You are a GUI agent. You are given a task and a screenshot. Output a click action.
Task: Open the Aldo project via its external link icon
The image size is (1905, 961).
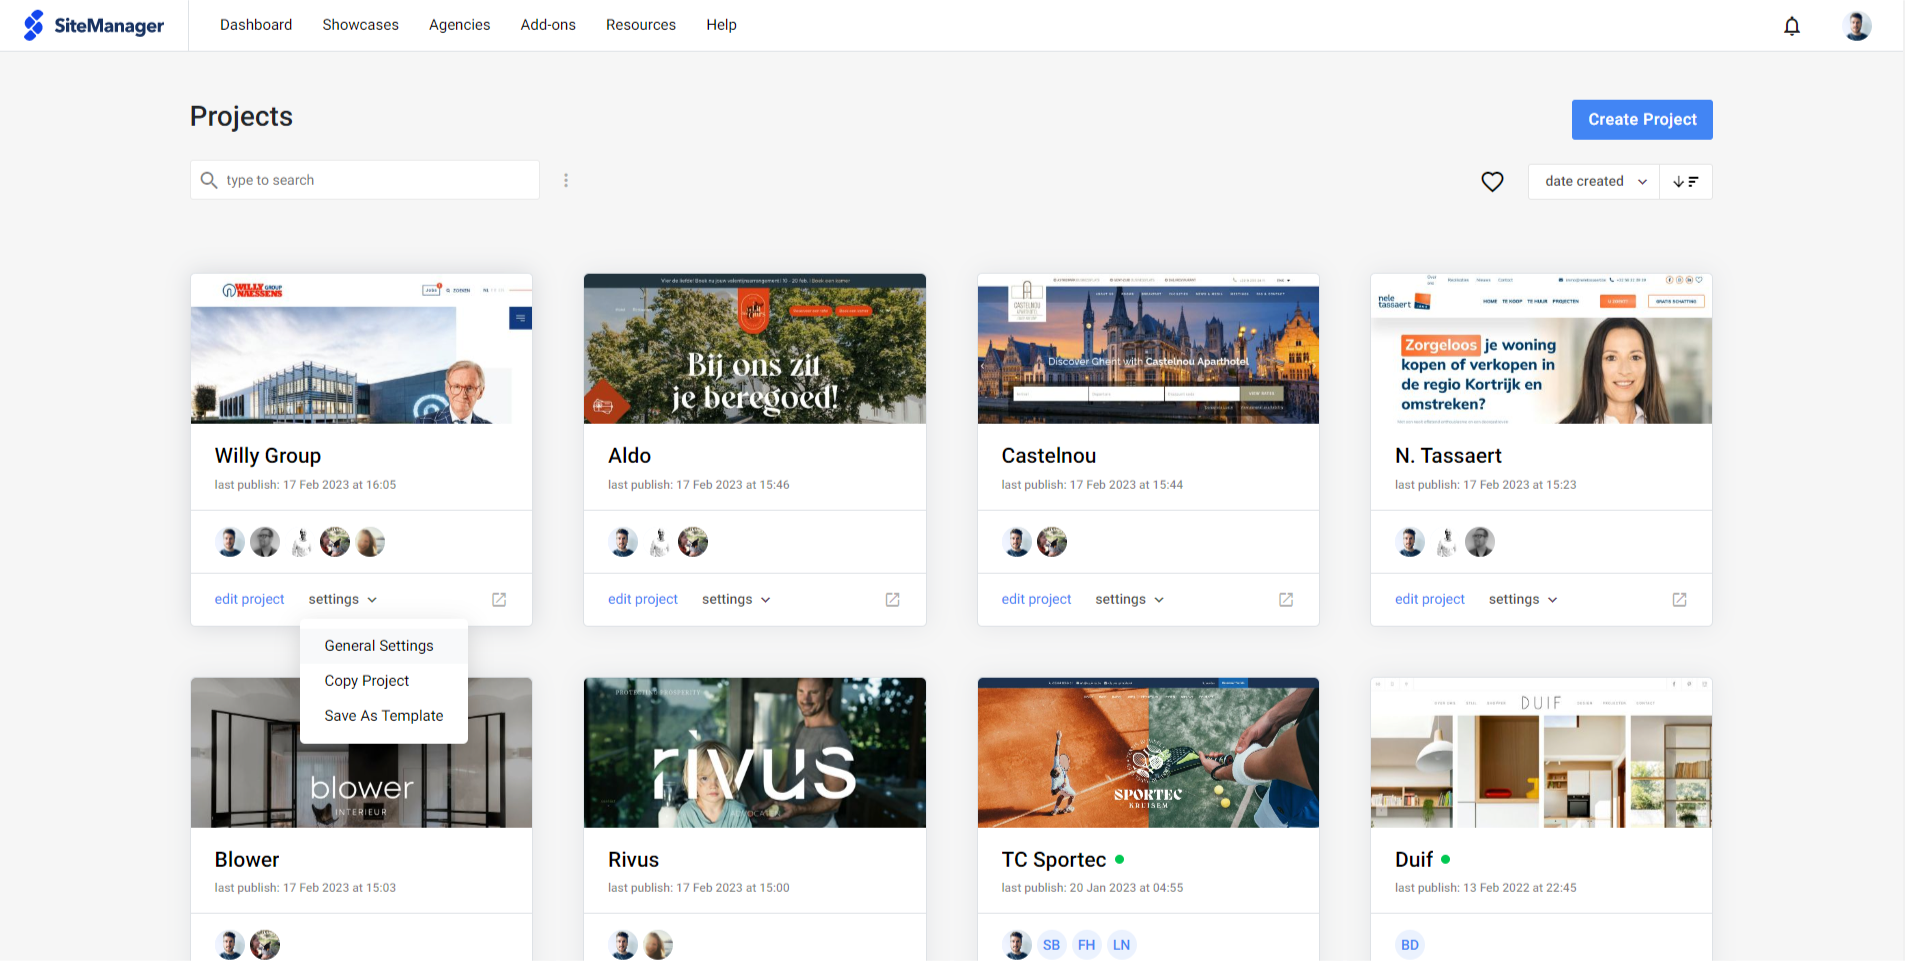891,599
